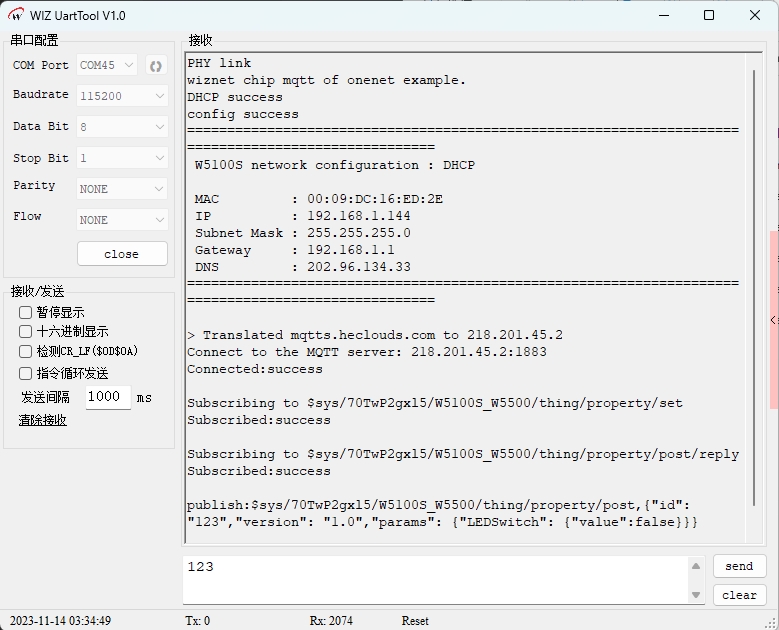Expand the Baudrate dropdown showing 115200
The height and width of the screenshot is (630, 779).
[122, 96]
